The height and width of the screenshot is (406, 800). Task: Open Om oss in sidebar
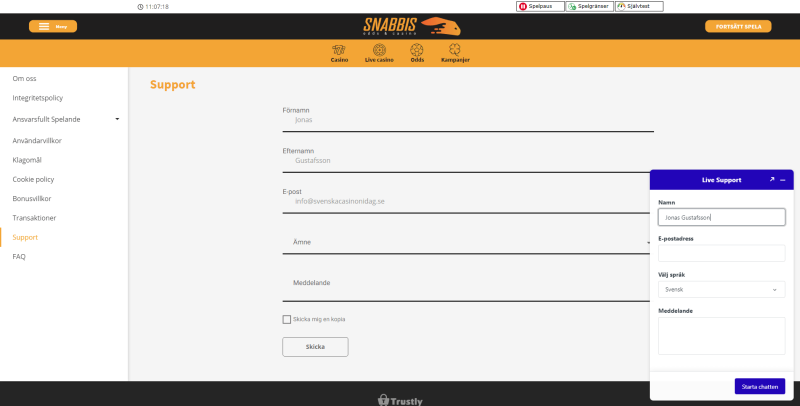pyautogui.click(x=24, y=79)
